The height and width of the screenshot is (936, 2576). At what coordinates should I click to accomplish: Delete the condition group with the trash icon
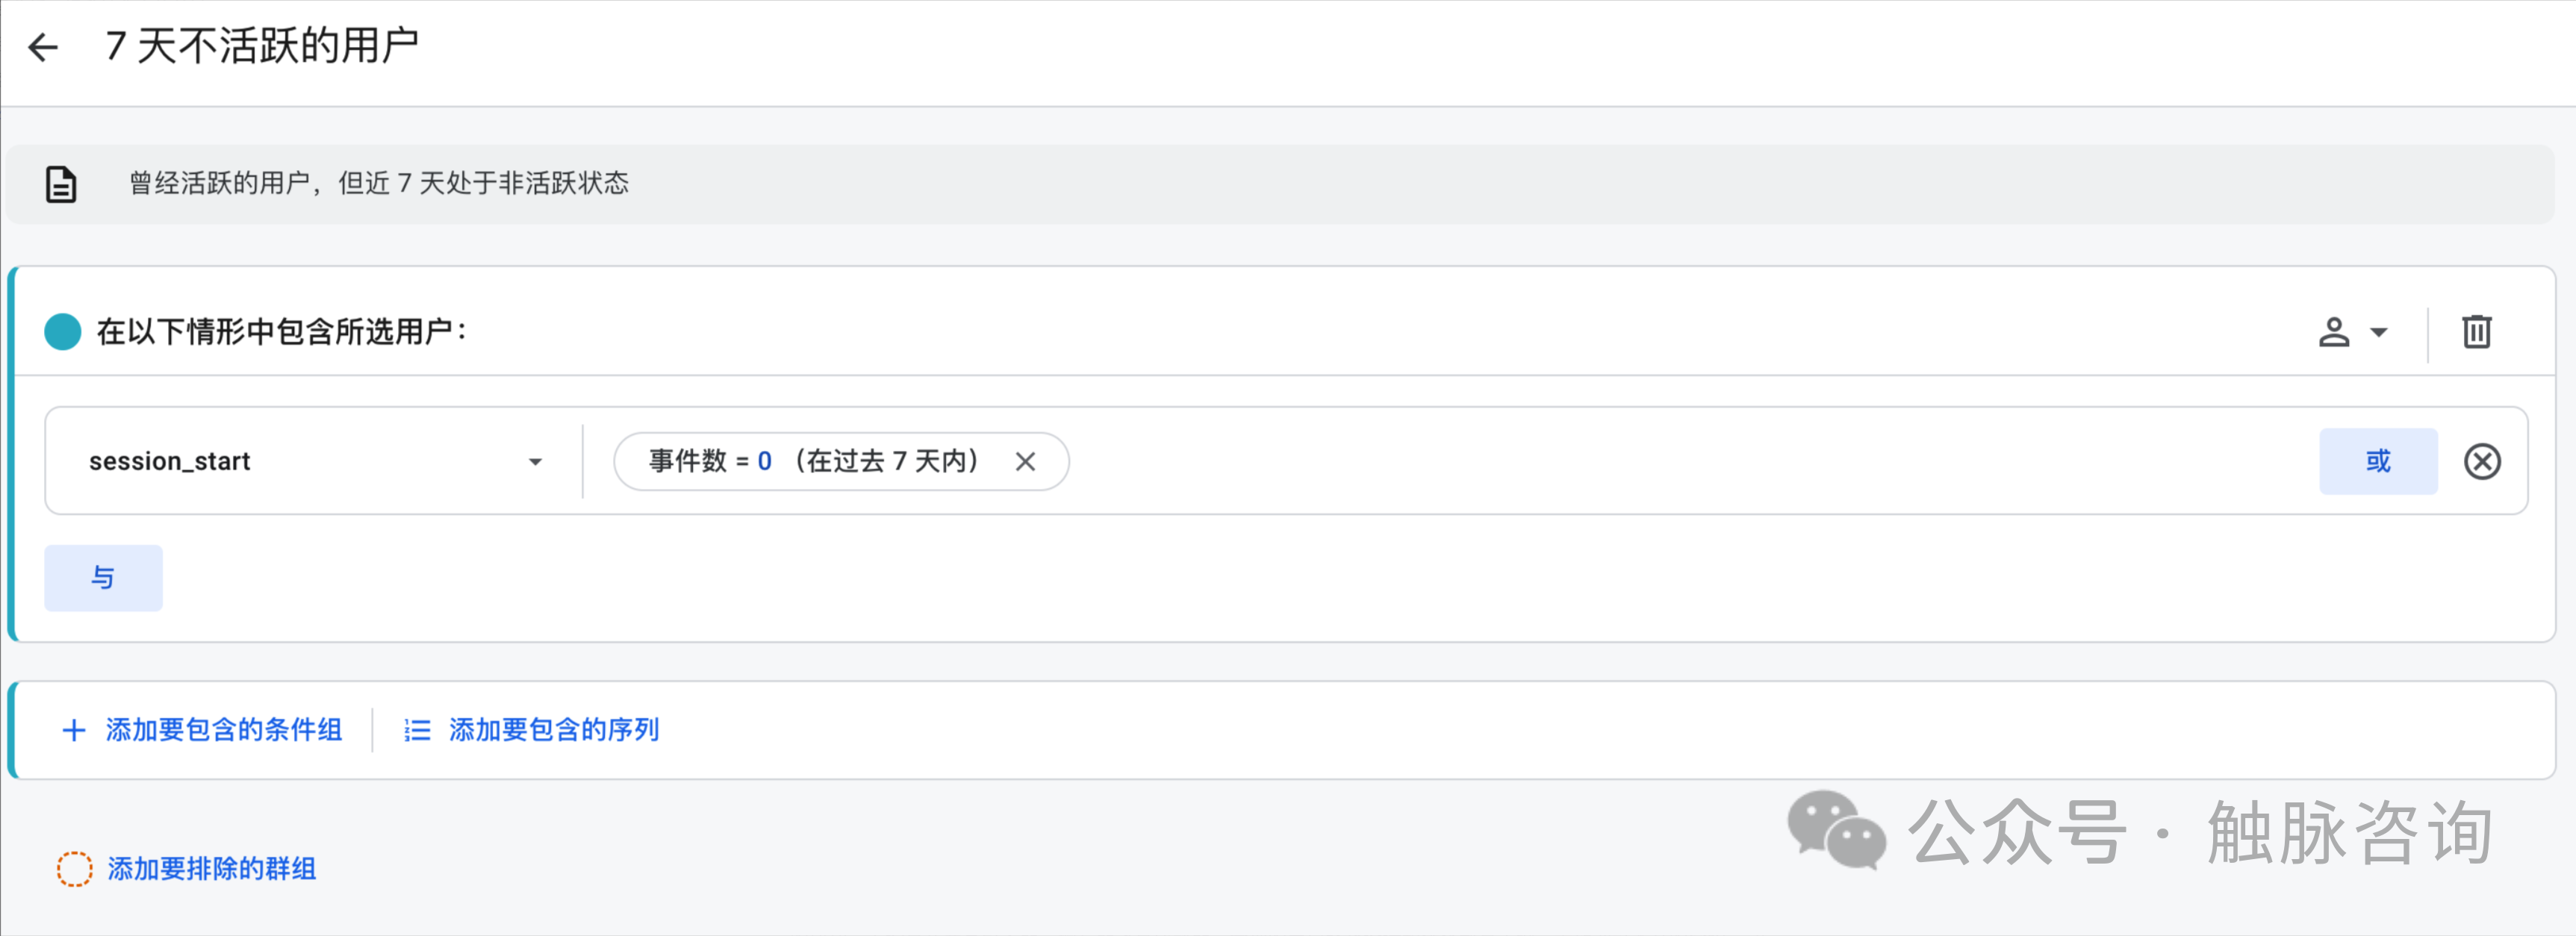(x=2476, y=332)
